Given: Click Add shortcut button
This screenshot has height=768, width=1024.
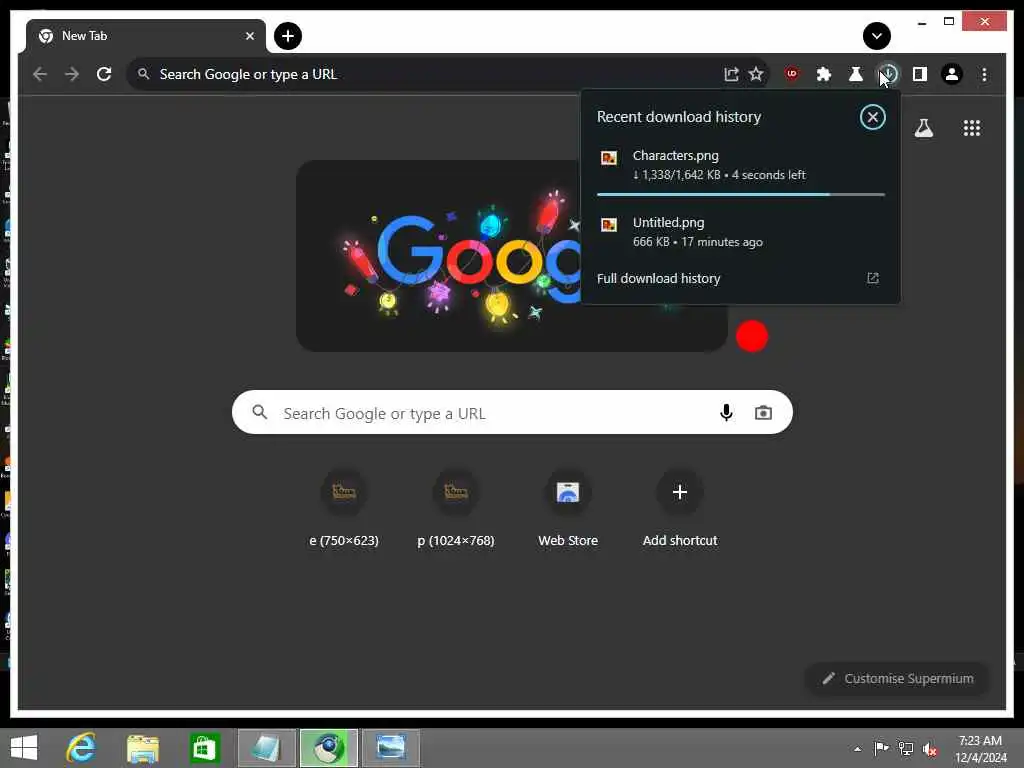Looking at the screenshot, I should click(x=680, y=509).
